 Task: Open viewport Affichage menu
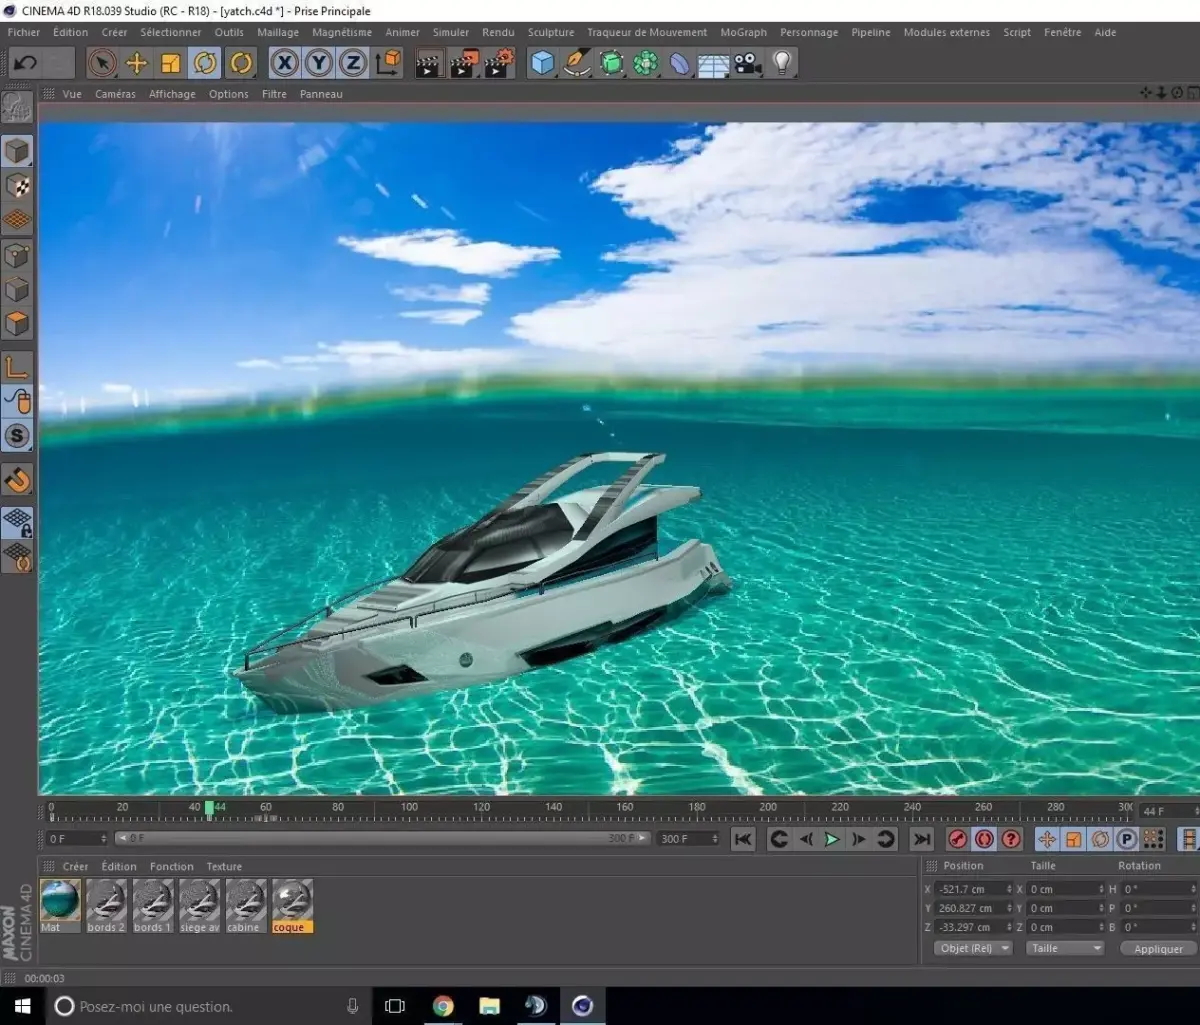[172, 94]
